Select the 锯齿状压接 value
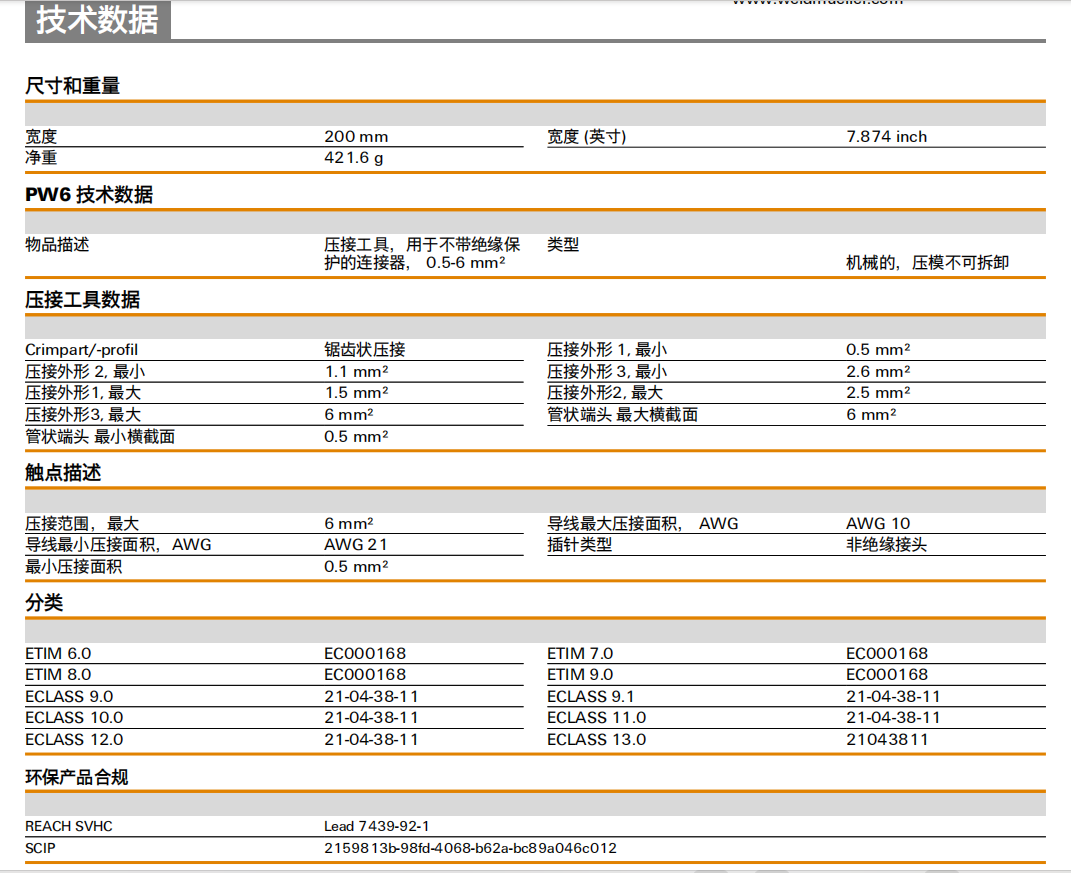 point(365,350)
